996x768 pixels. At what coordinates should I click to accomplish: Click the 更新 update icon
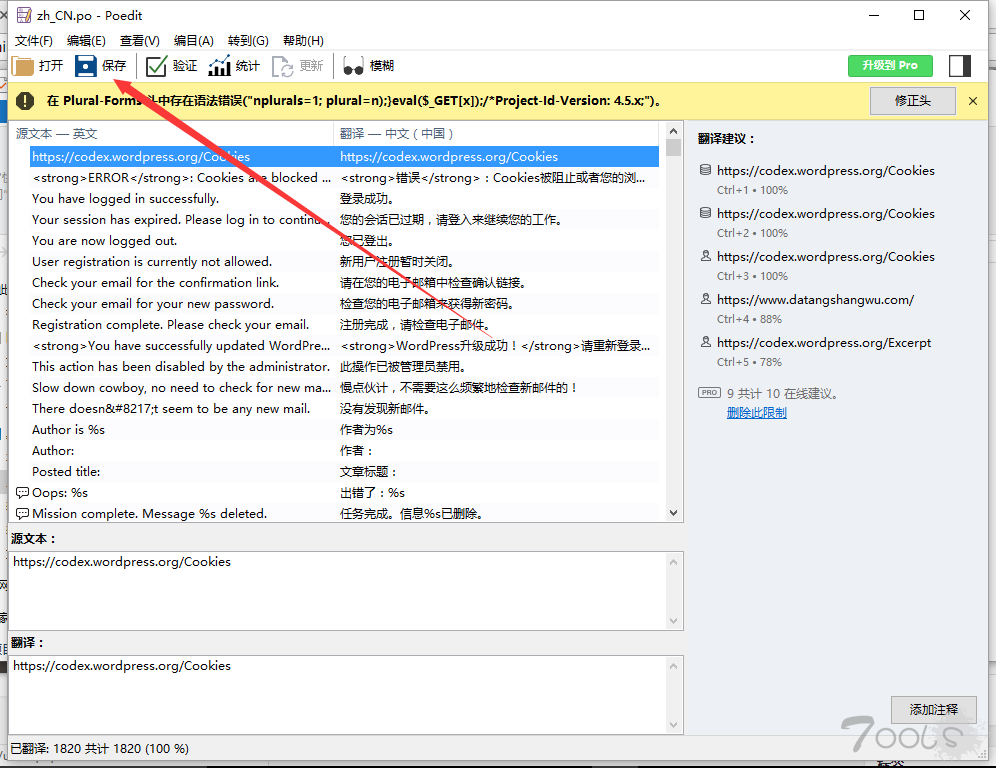(x=283, y=66)
